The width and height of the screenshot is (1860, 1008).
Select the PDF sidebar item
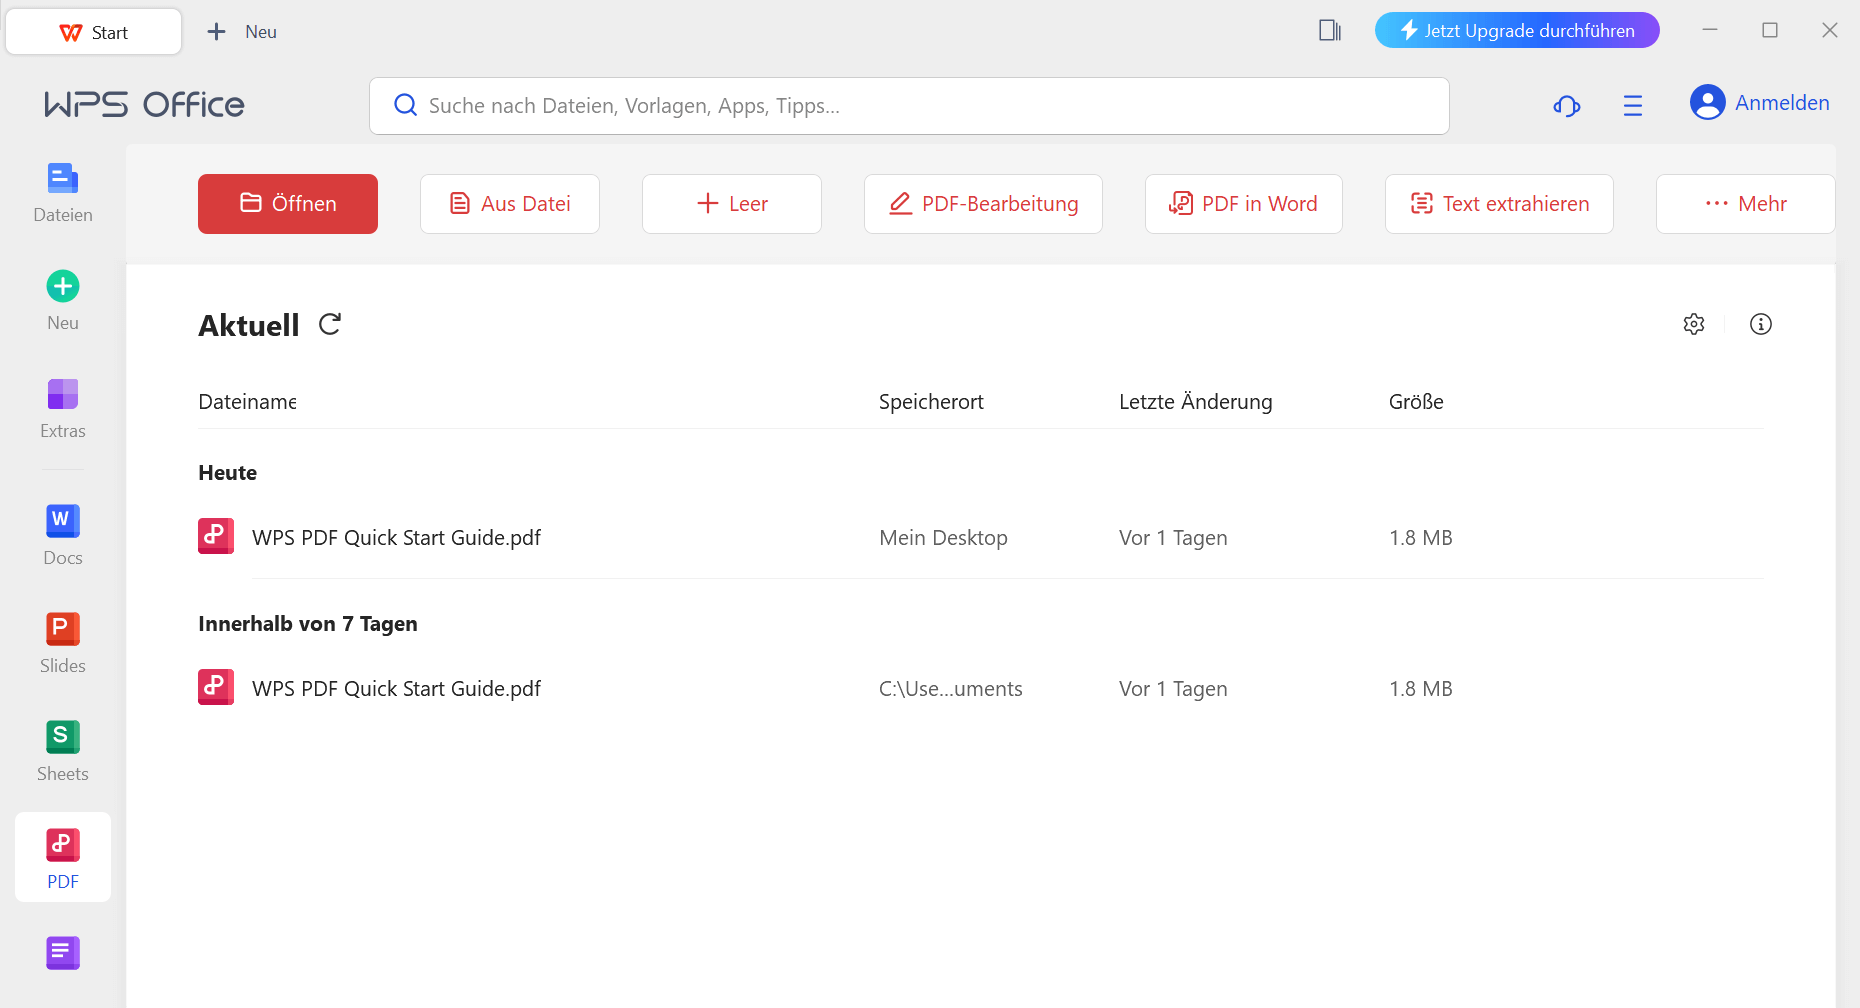[63, 858]
